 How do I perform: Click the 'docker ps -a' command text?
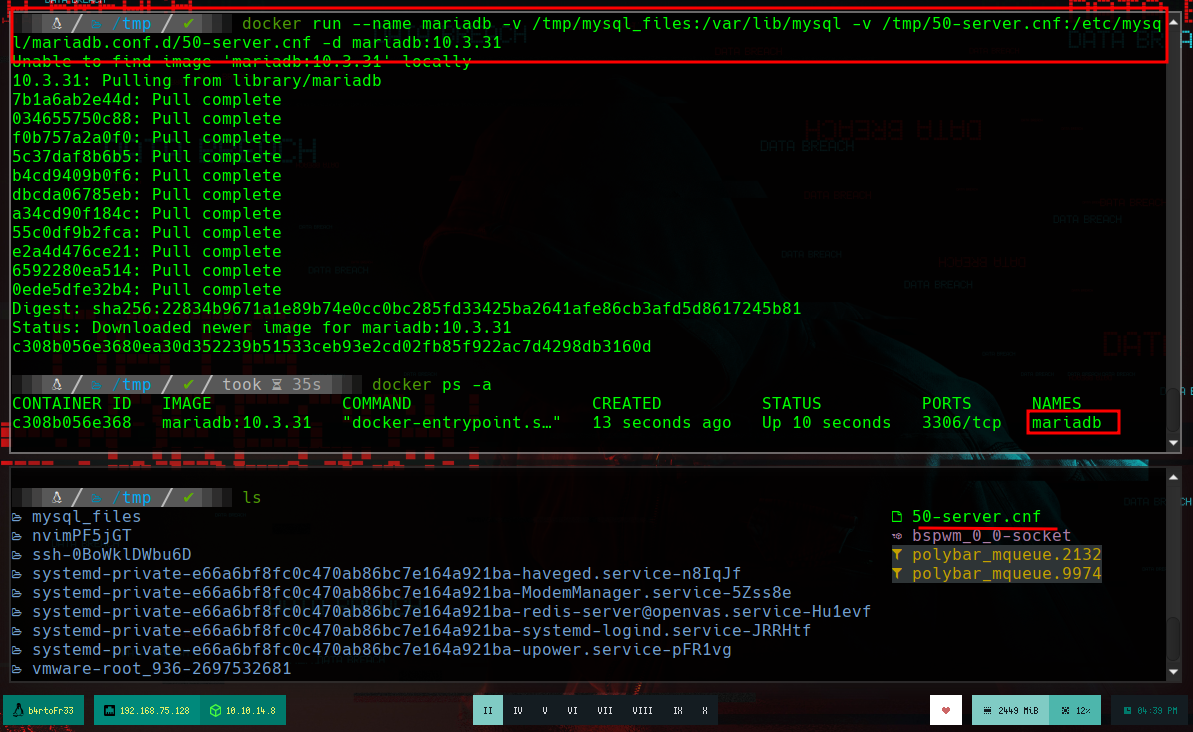click(431, 385)
